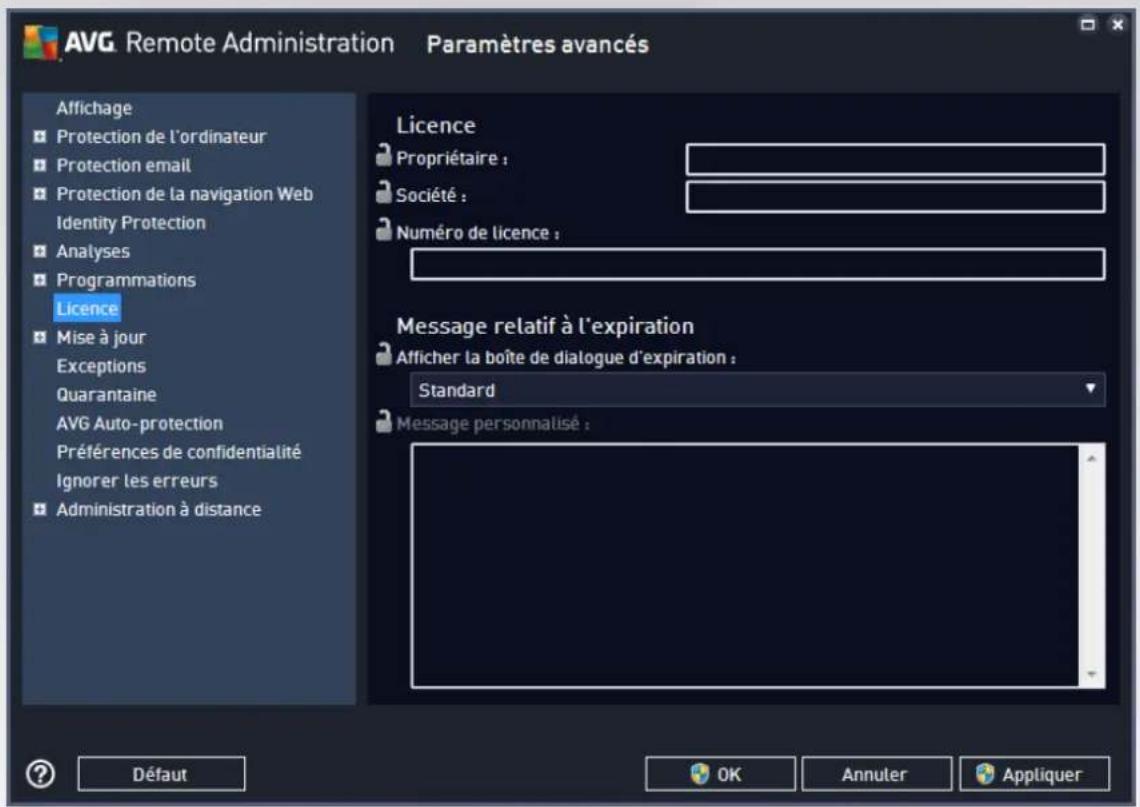Expand the Analyses tree node
The height and width of the screenshot is (807, 1140).
40,252
